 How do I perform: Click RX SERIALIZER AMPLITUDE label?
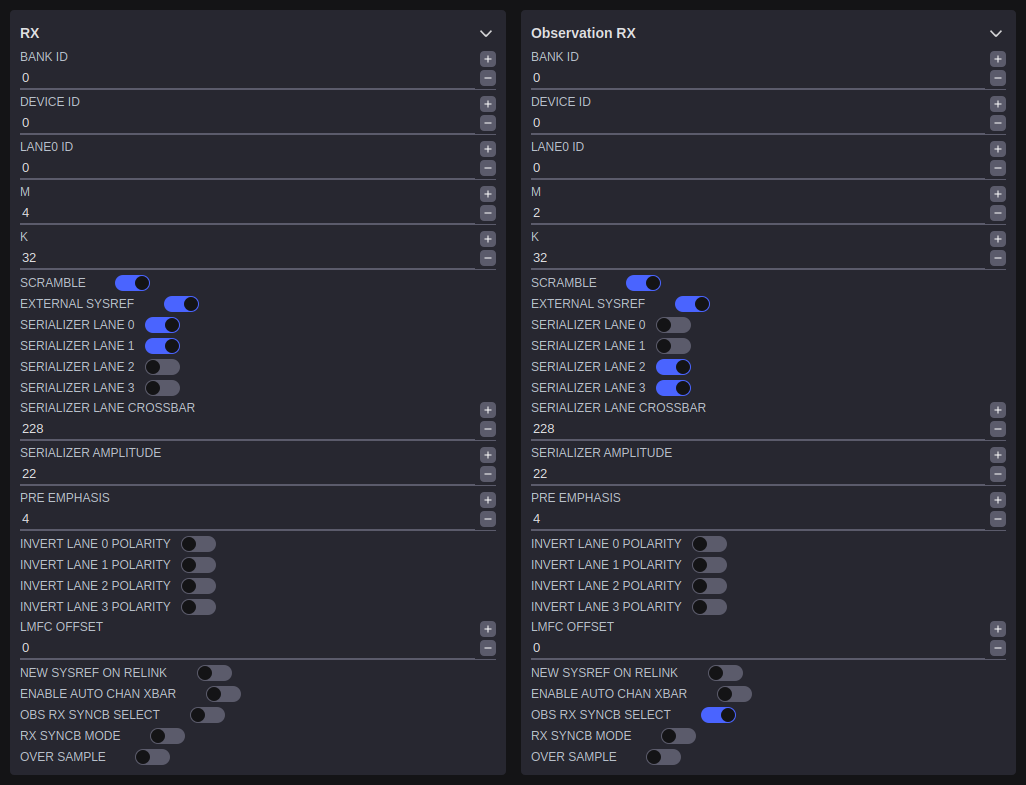pos(90,453)
